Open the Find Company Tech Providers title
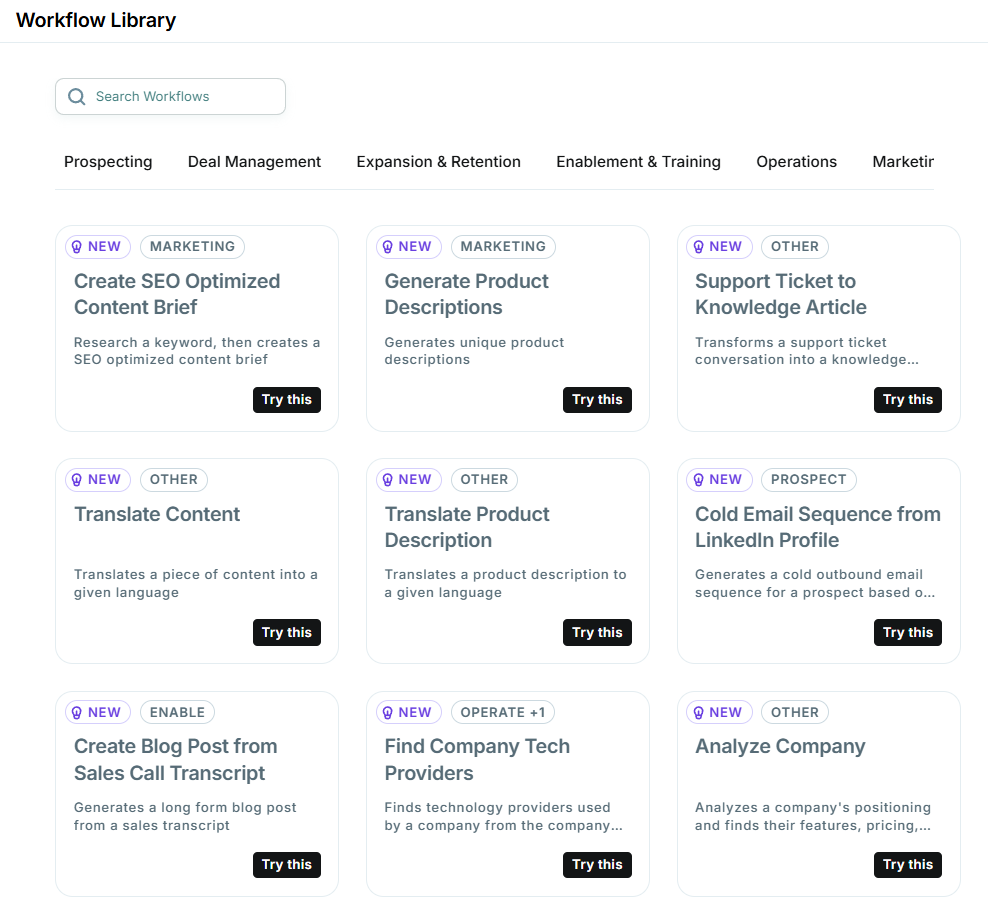Screen dimensions: 988x903 tap(477, 759)
